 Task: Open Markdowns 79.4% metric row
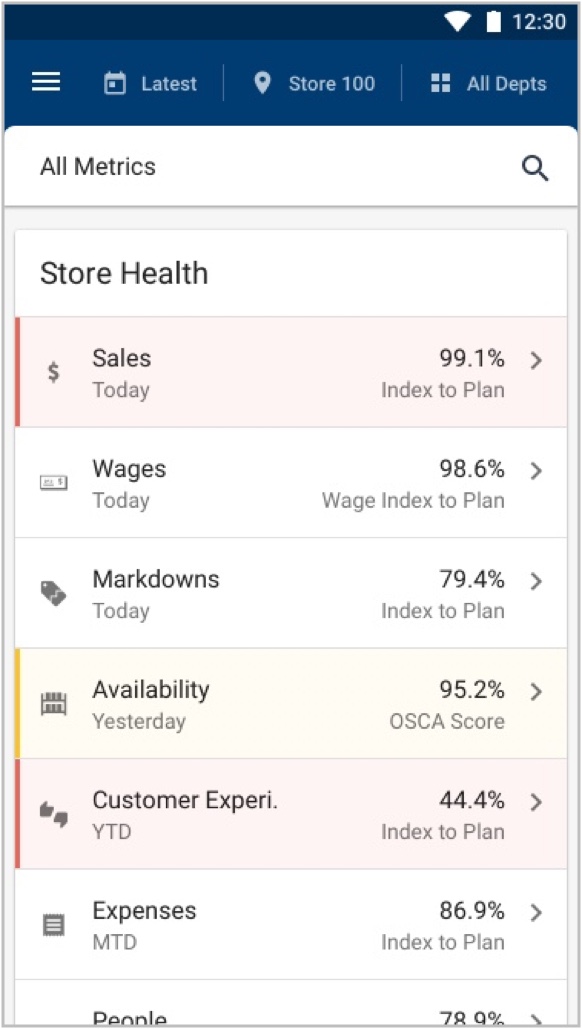[291, 593]
